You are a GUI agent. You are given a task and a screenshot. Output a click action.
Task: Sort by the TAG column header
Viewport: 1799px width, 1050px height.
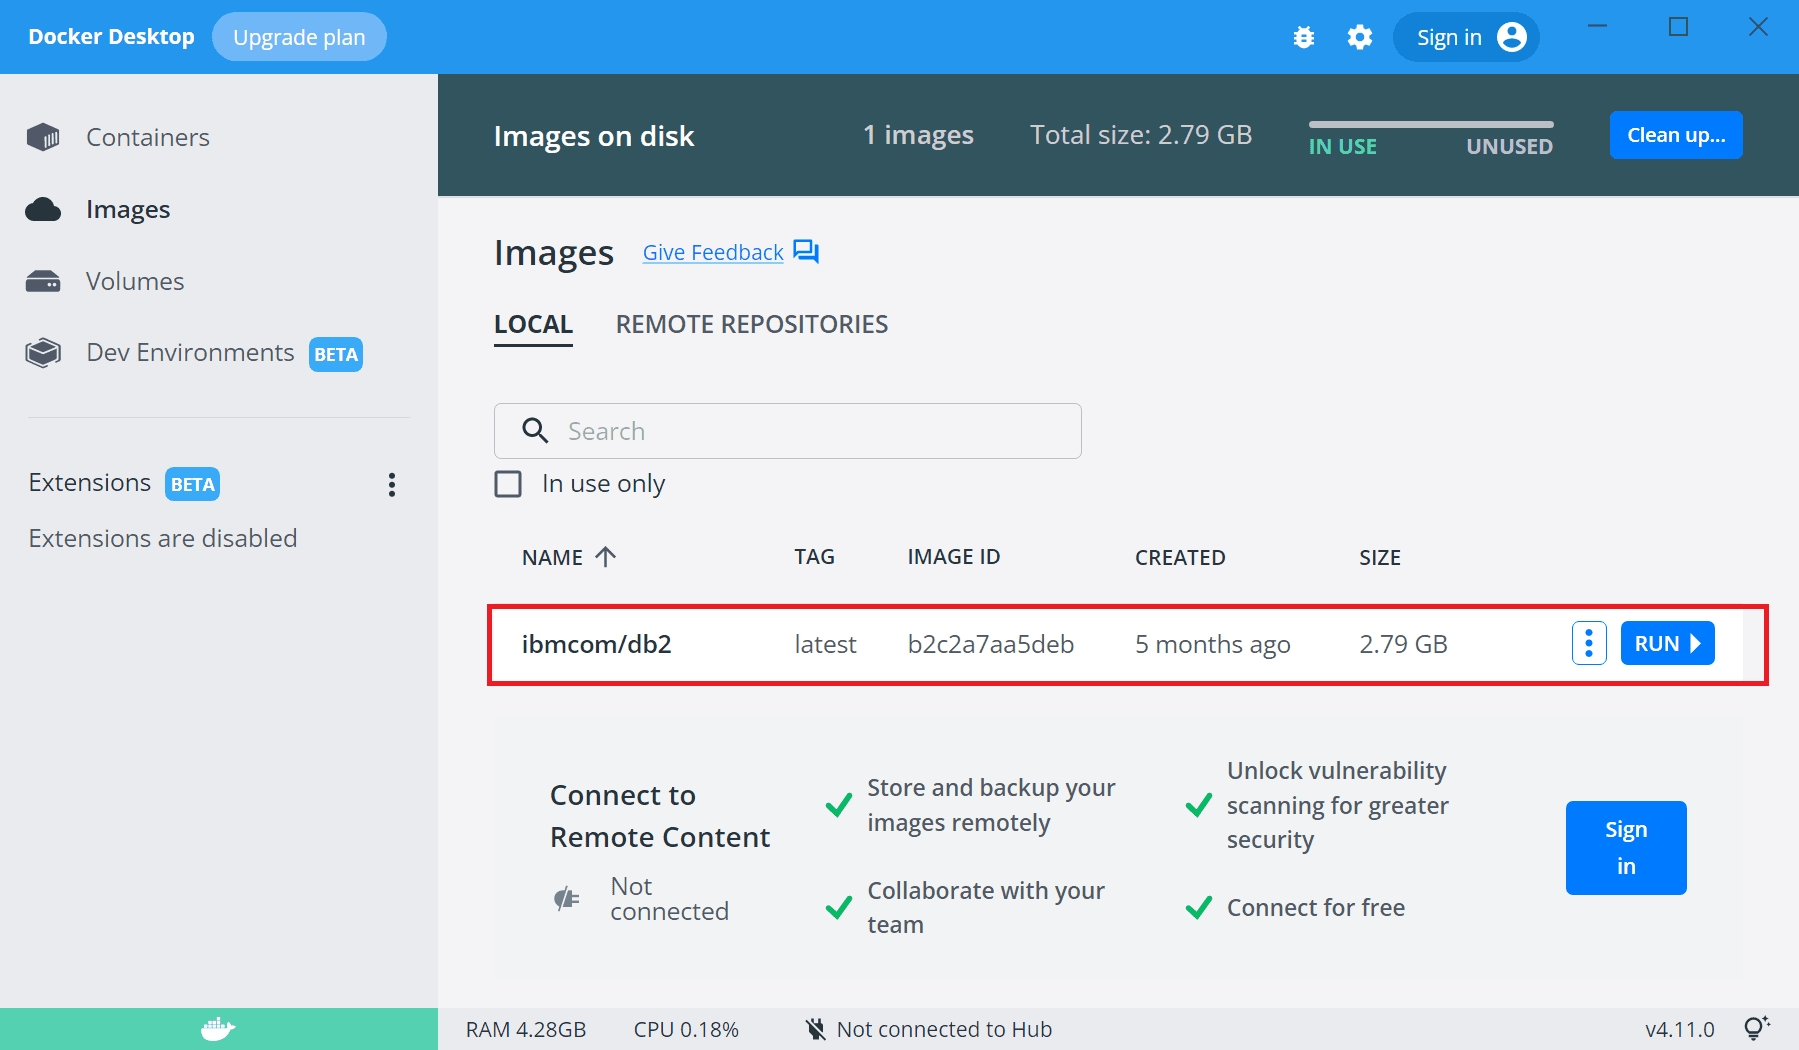(814, 557)
